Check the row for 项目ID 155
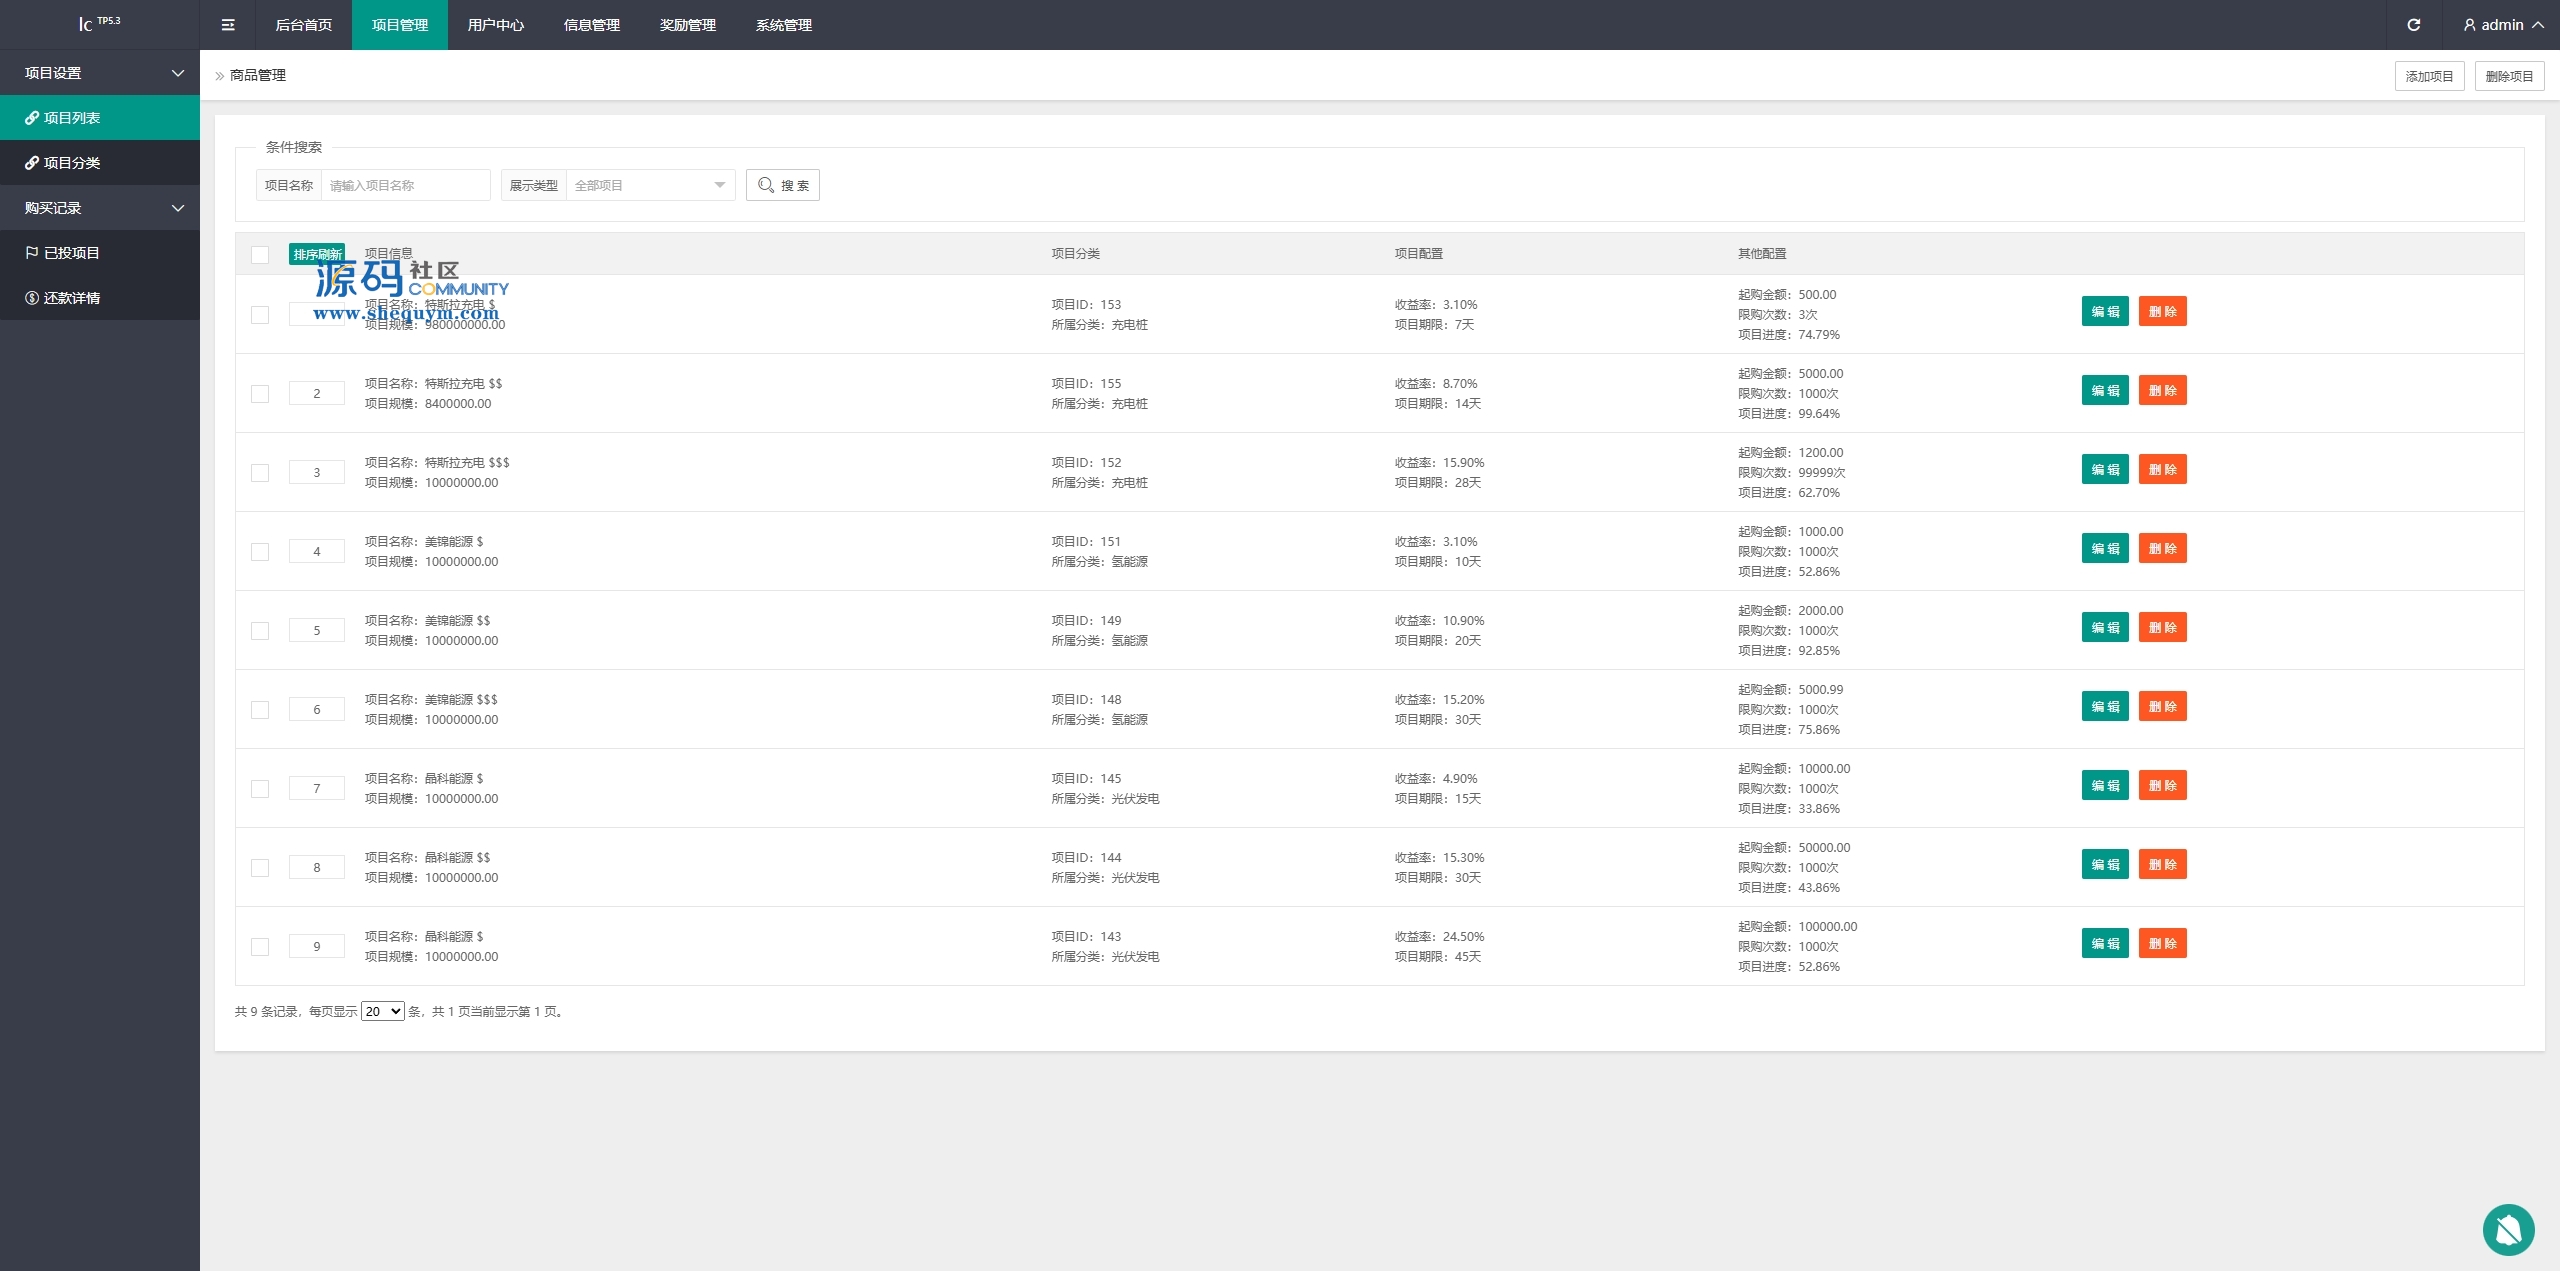The width and height of the screenshot is (2560, 1271). point(260,394)
